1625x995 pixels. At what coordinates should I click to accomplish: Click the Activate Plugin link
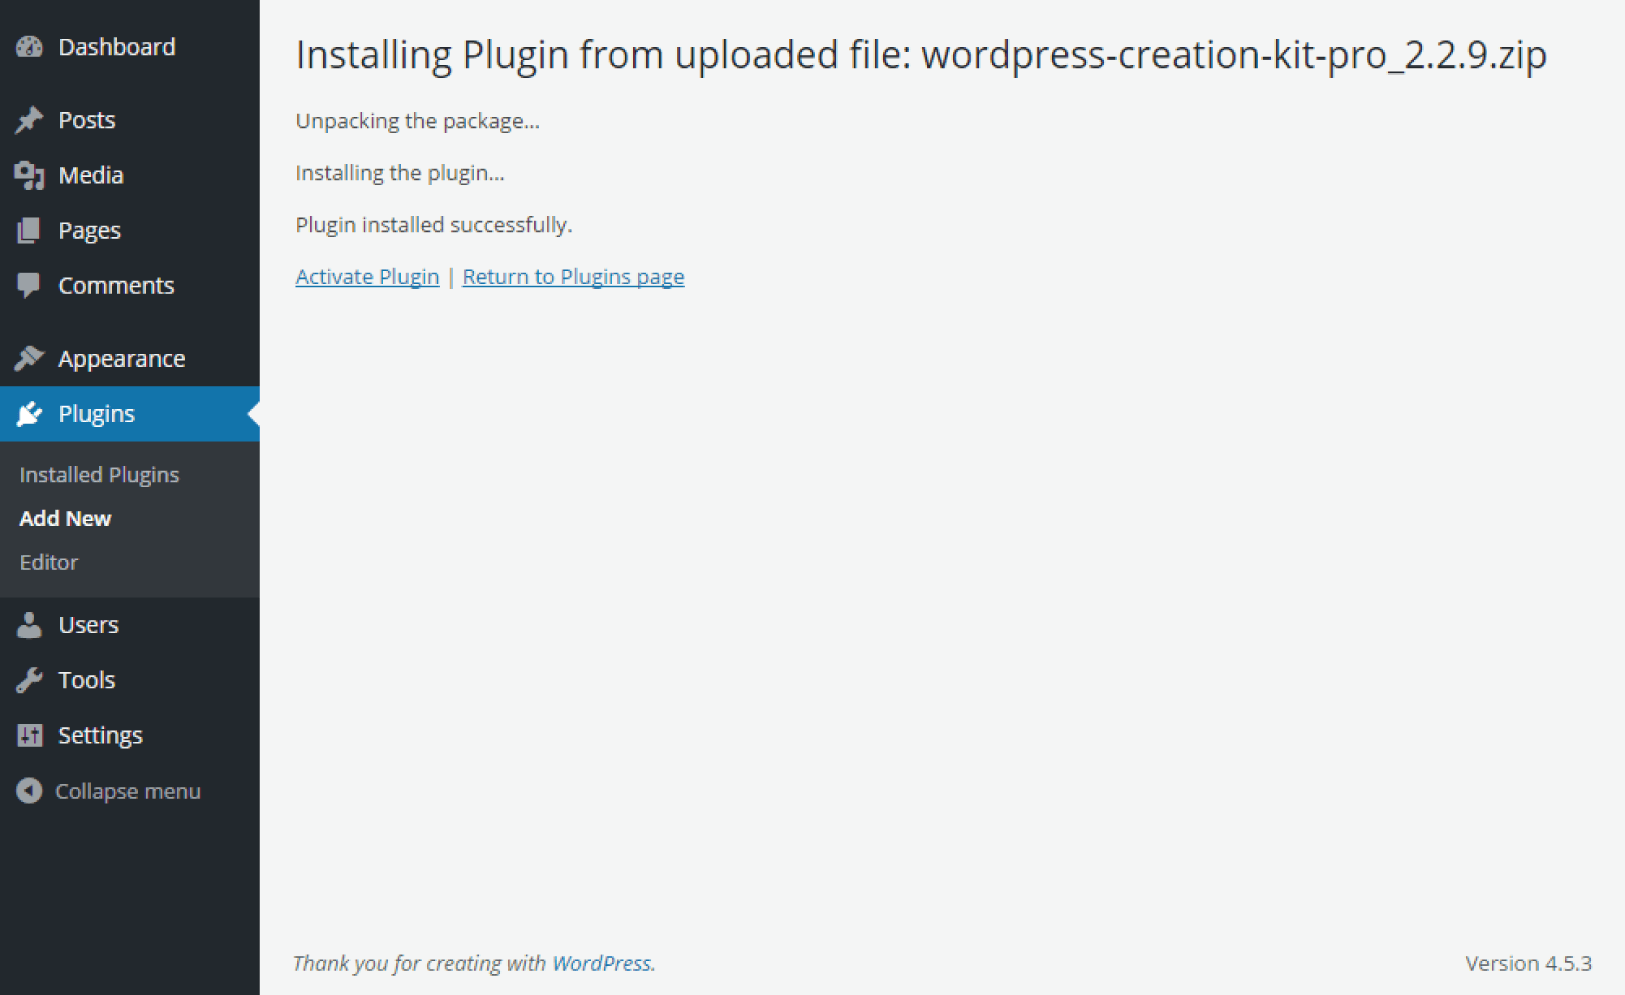(367, 277)
